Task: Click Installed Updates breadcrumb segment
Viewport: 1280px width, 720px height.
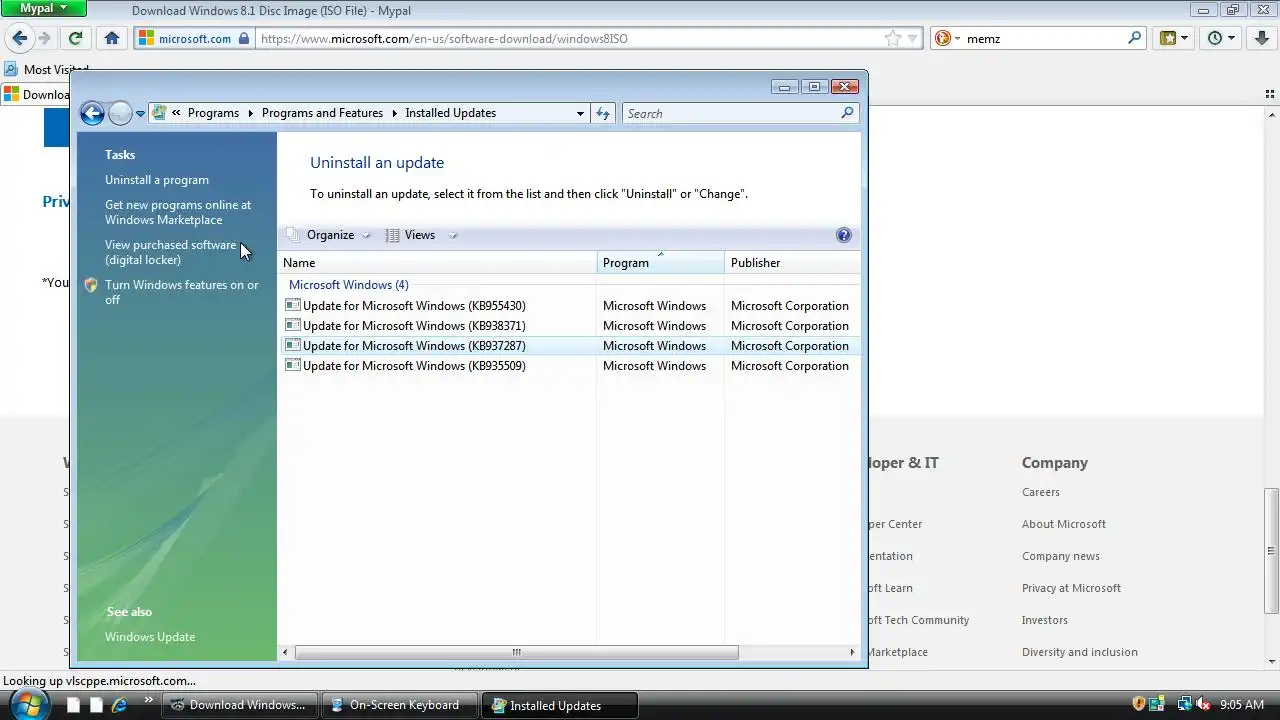Action: pyautogui.click(x=450, y=113)
